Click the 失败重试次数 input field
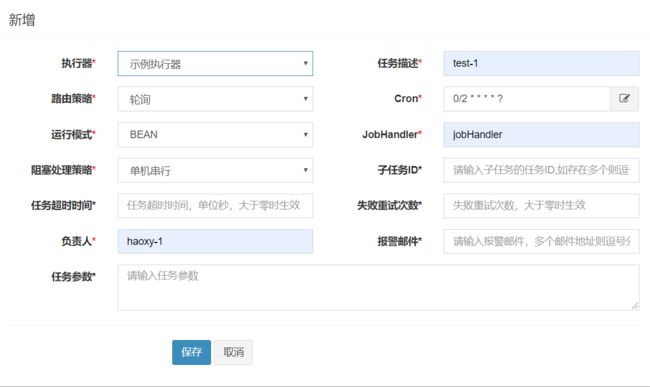The height and width of the screenshot is (387, 650). pyautogui.click(x=541, y=206)
